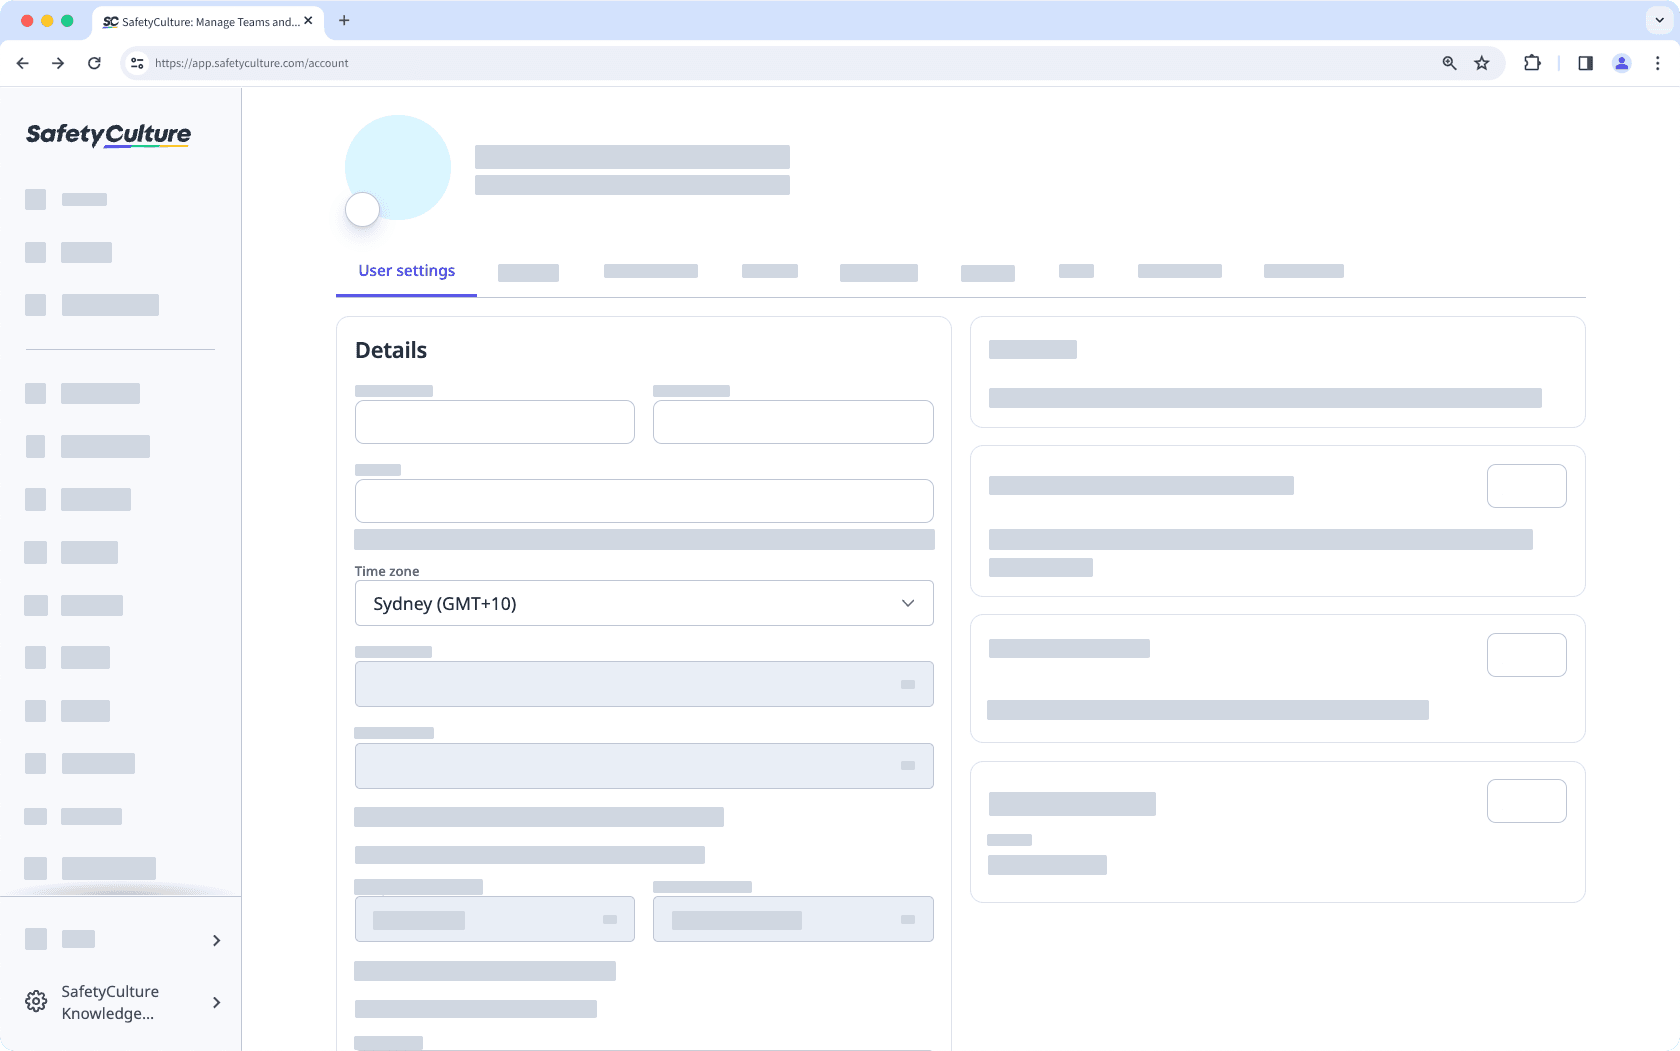Screen dimensions: 1680x1051
Task: Open the Time zone dropdown showing Sydney (GMT+10)
Action: click(643, 603)
